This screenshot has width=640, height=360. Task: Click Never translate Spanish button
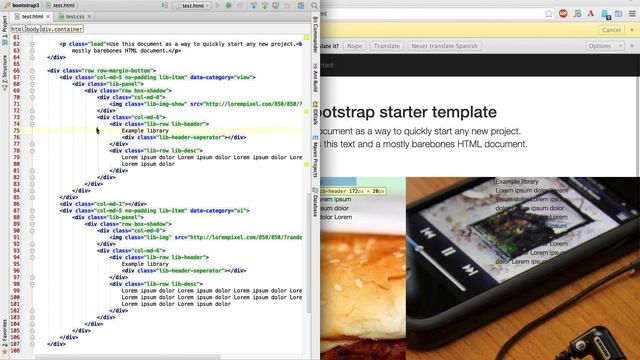pos(444,46)
